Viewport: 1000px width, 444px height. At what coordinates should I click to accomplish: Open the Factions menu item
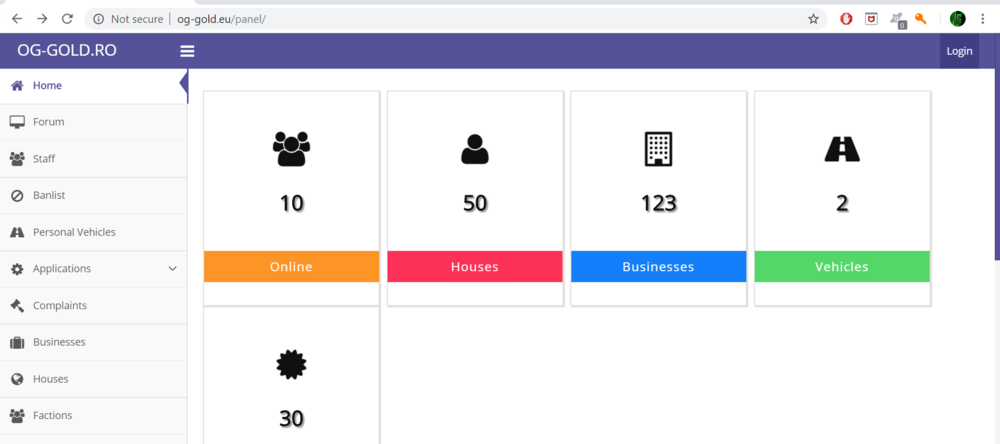[94, 415]
